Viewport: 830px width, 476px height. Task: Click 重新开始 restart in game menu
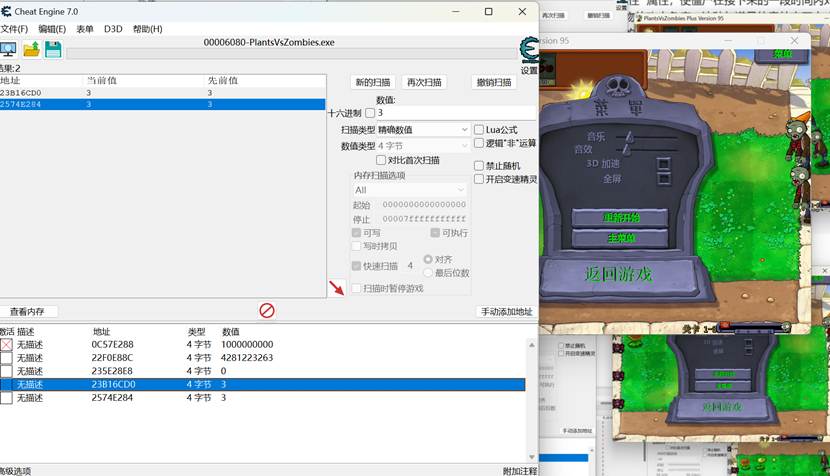point(620,218)
